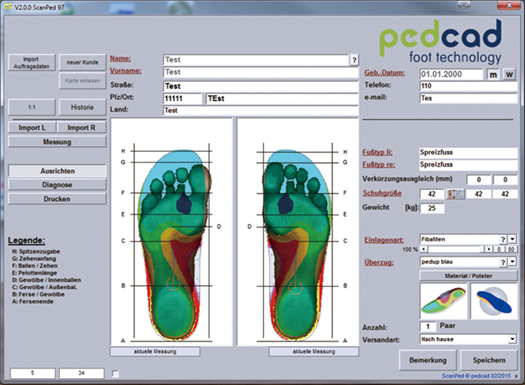Select female gender with the w button
This screenshot has height=385, width=525.
pos(509,74)
